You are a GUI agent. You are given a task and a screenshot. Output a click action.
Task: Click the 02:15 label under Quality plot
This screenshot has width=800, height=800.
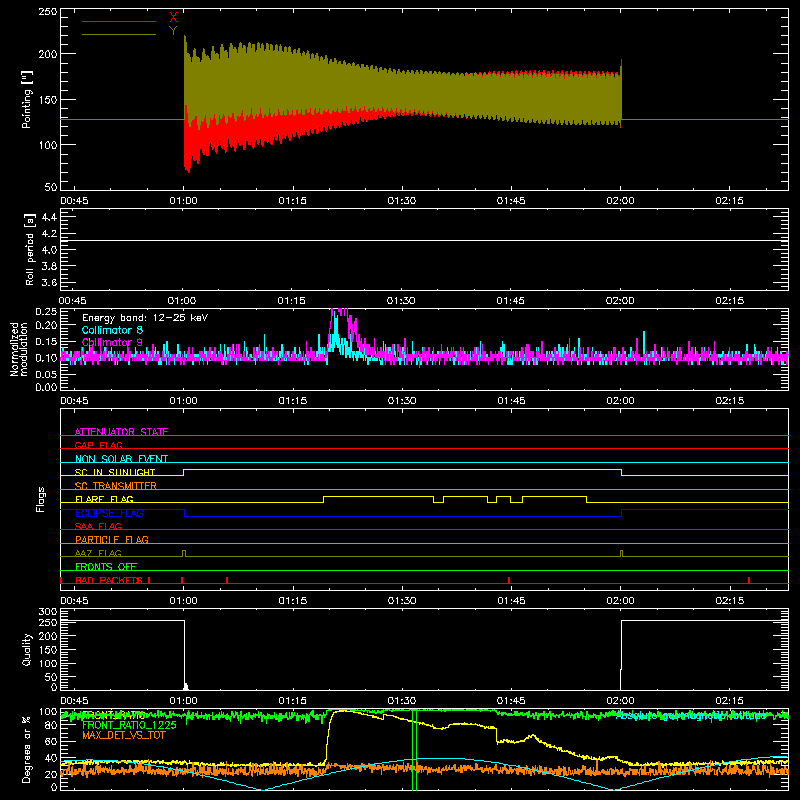point(729,701)
